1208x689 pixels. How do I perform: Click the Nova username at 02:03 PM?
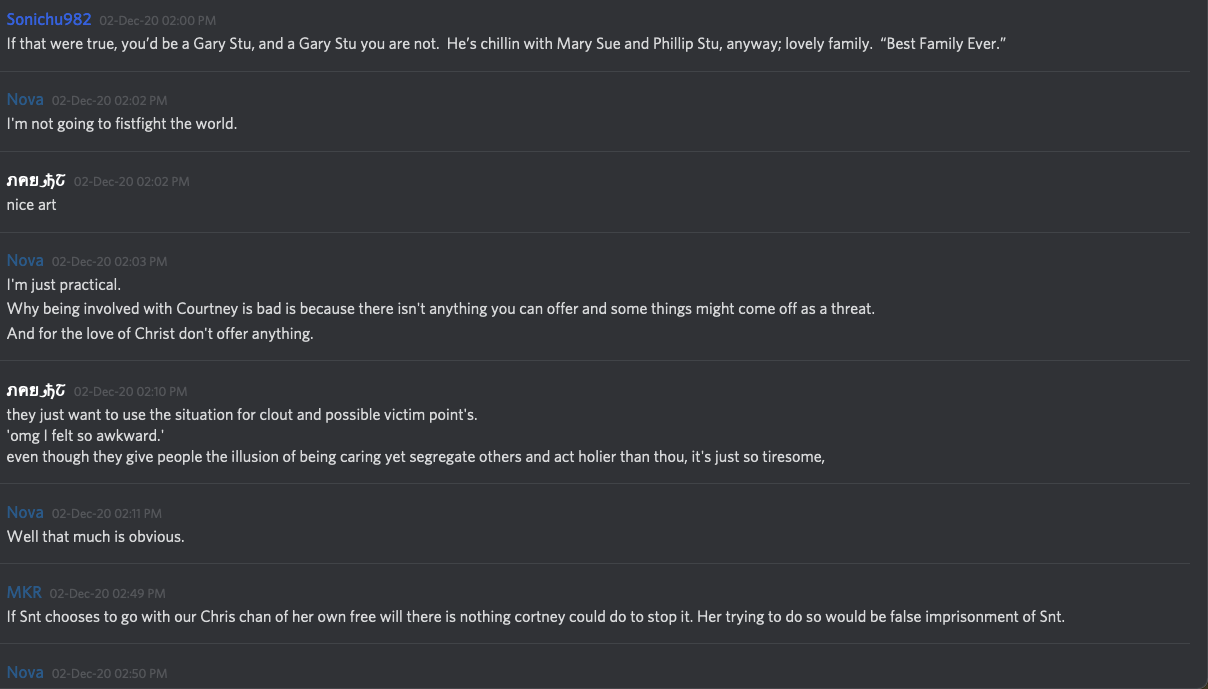(x=25, y=261)
